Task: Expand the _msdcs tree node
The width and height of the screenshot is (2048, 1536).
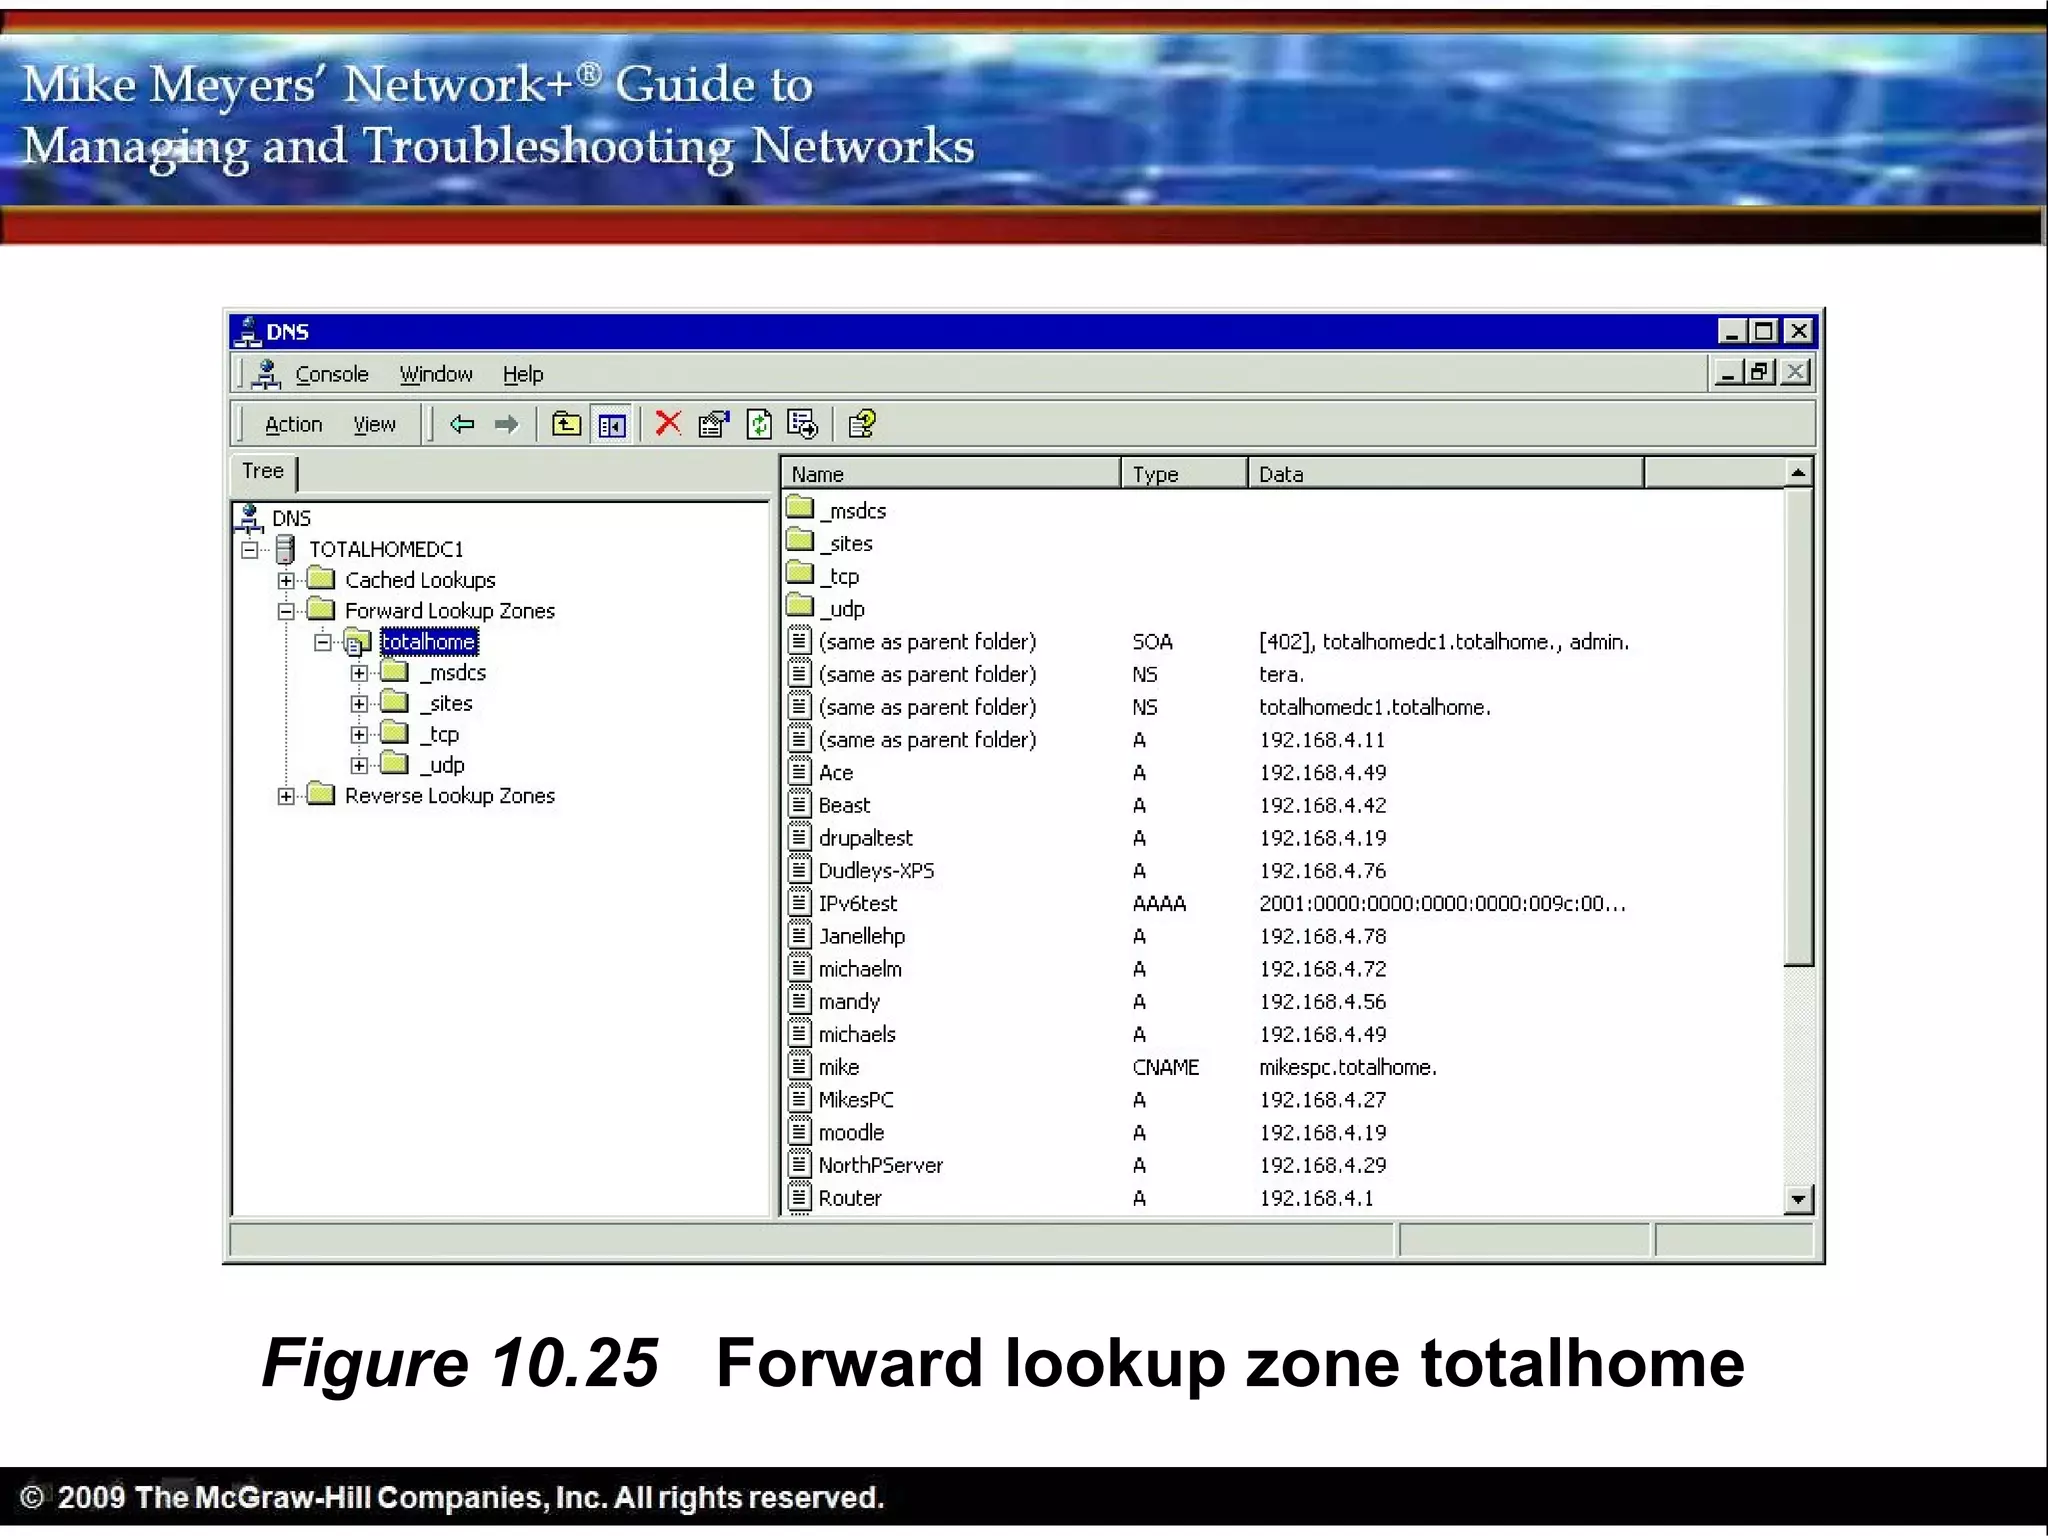Action: (359, 673)
